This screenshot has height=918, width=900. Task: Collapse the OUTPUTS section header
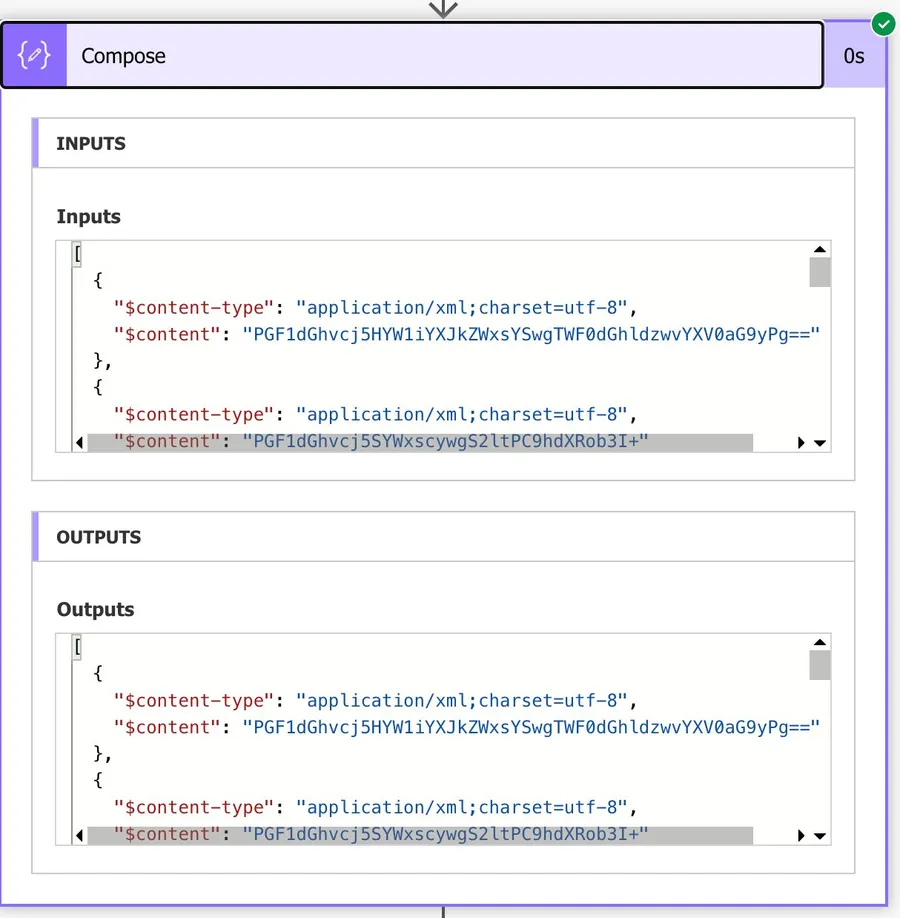pos(98,537)
